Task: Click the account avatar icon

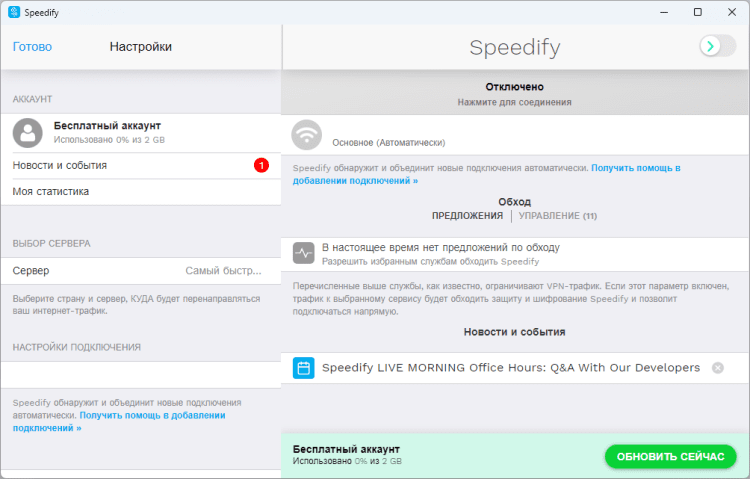Action: [x=28, y=133]
